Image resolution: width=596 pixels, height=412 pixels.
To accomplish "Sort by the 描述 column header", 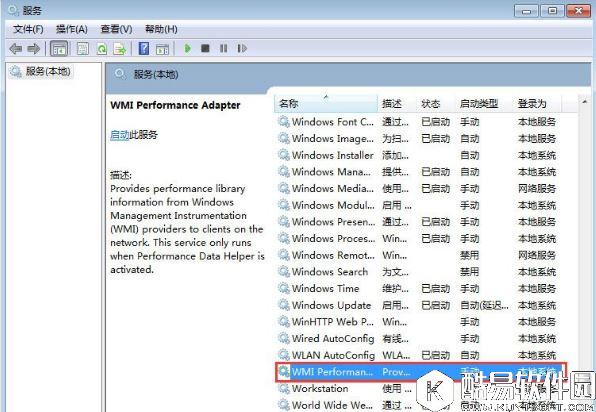I will 397,103.
